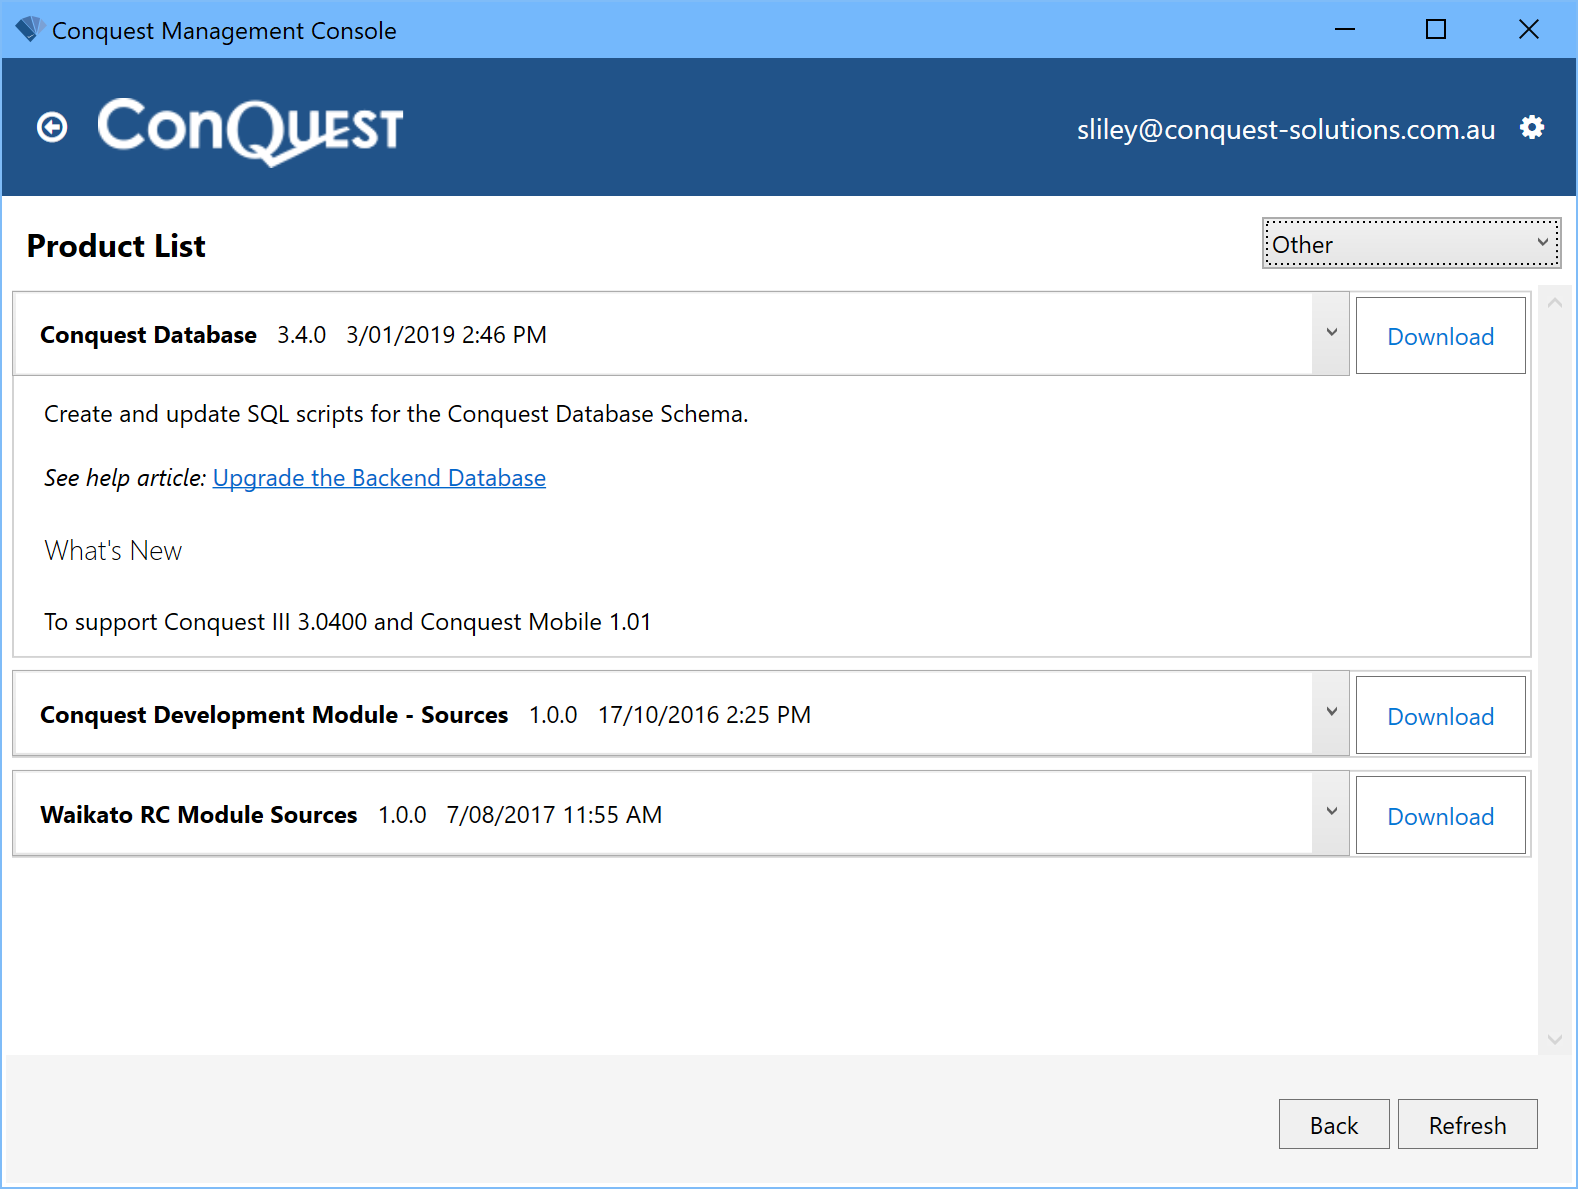This screenshot has height=1189, width=1578.
Task: Close the Conquest Management Console window
Action: coord(1528,29)
